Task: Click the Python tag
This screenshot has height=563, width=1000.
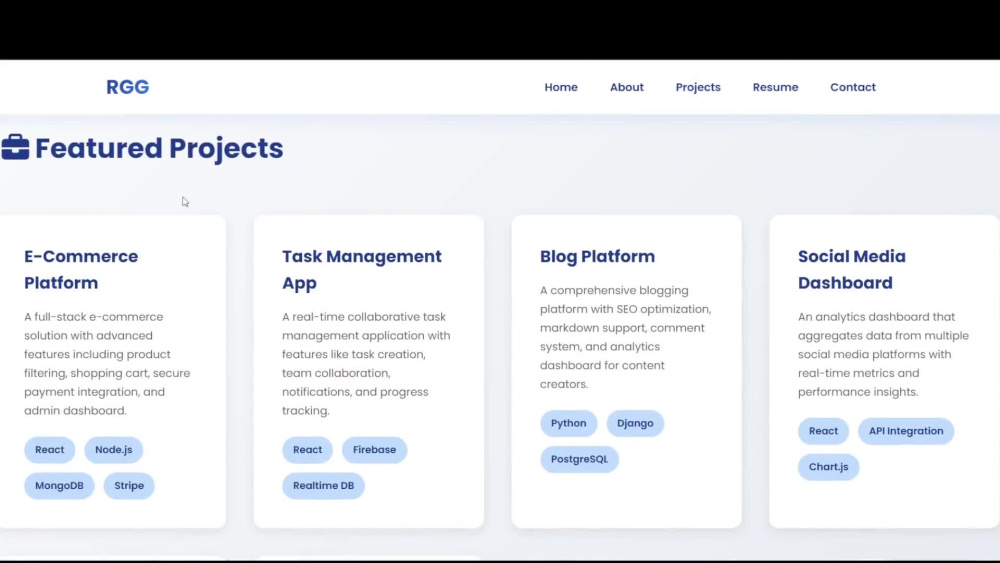Action: point(568,423)
